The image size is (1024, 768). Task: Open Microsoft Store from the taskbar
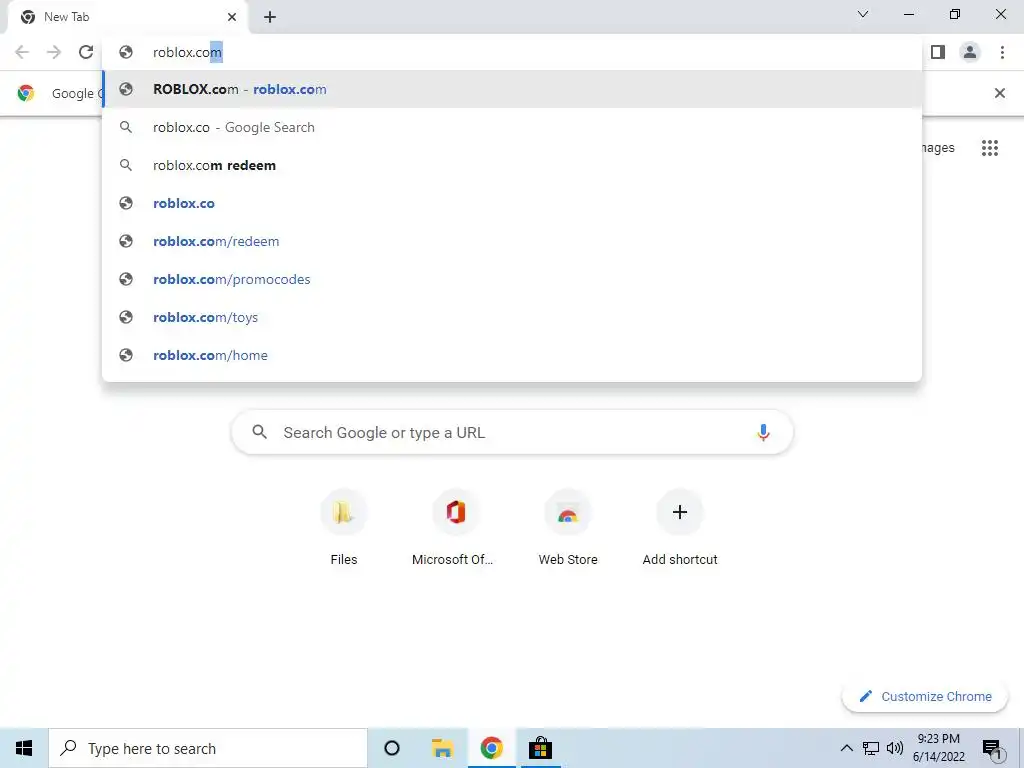(540, 748)
